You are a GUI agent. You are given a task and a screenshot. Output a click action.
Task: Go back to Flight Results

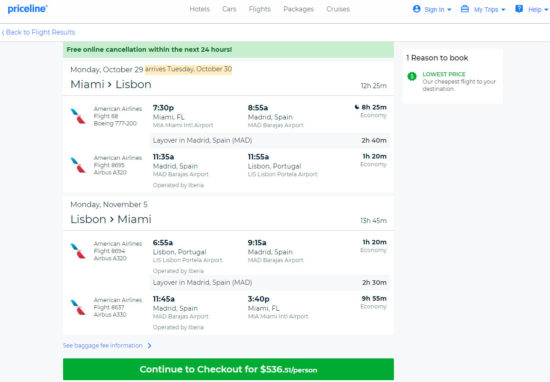point(39,32)
